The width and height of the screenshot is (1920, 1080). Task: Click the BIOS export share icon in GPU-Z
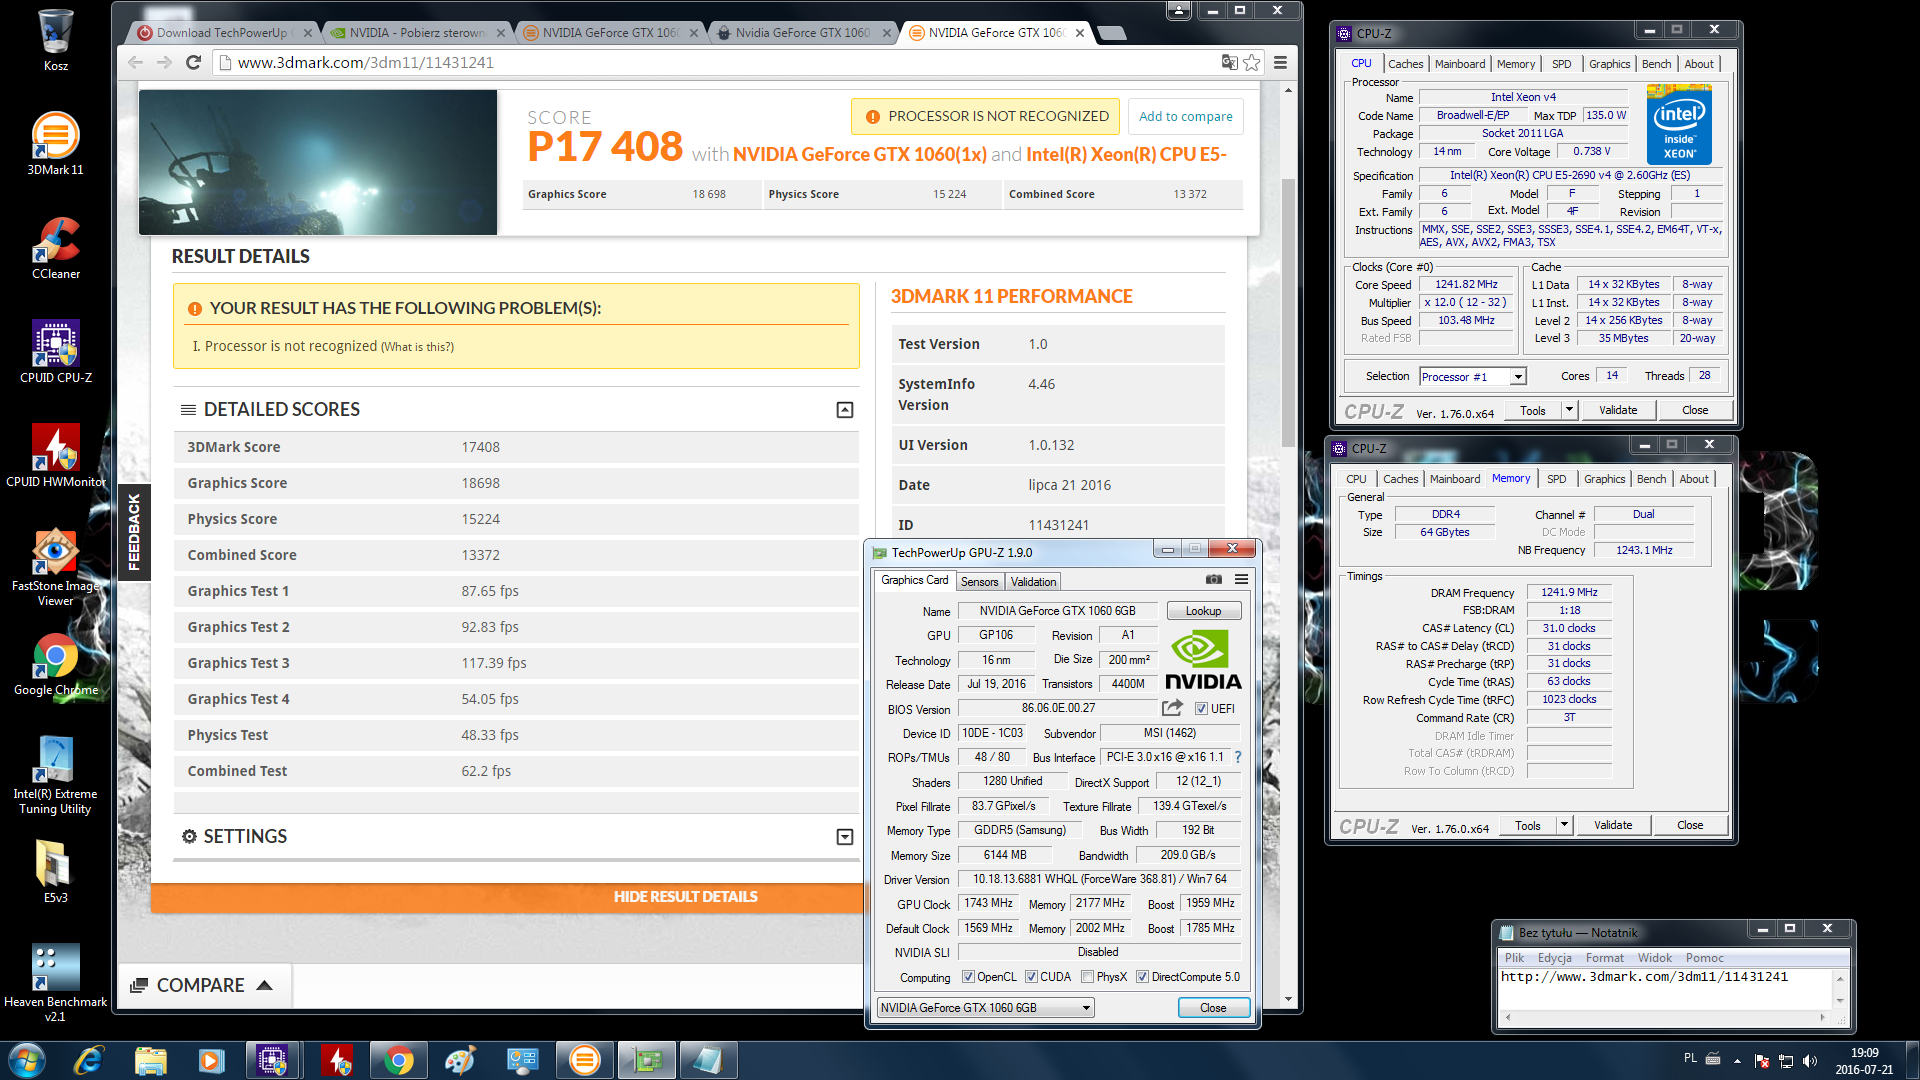click(1172, 708)
